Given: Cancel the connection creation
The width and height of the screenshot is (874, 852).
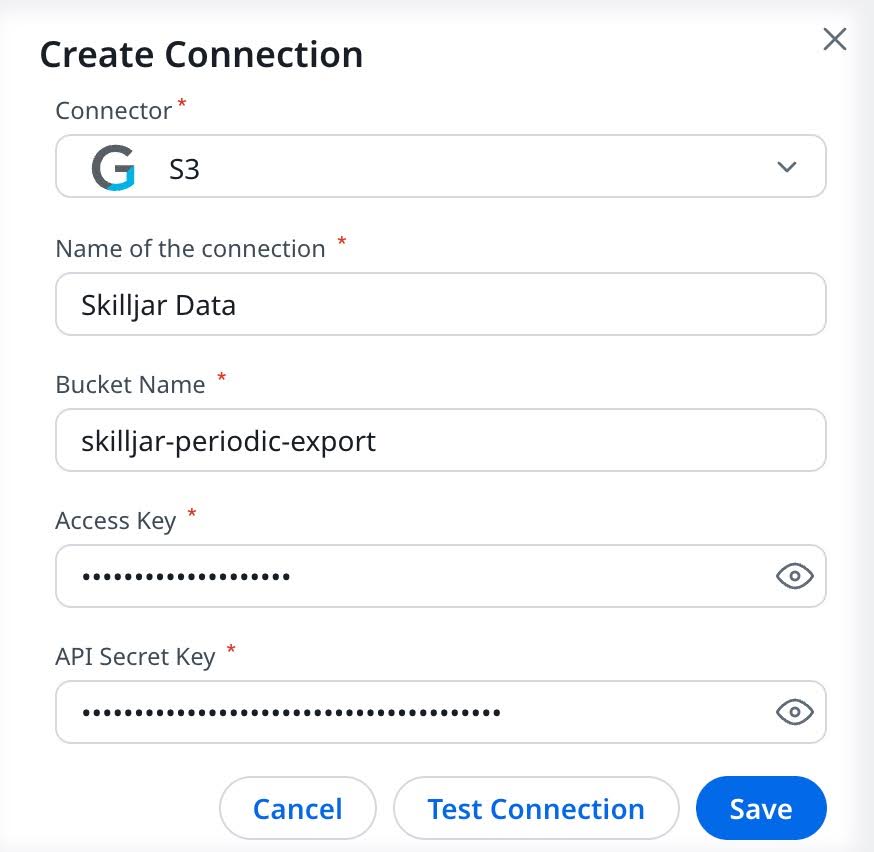Looking at the screenshot, I should pos(298,808).
